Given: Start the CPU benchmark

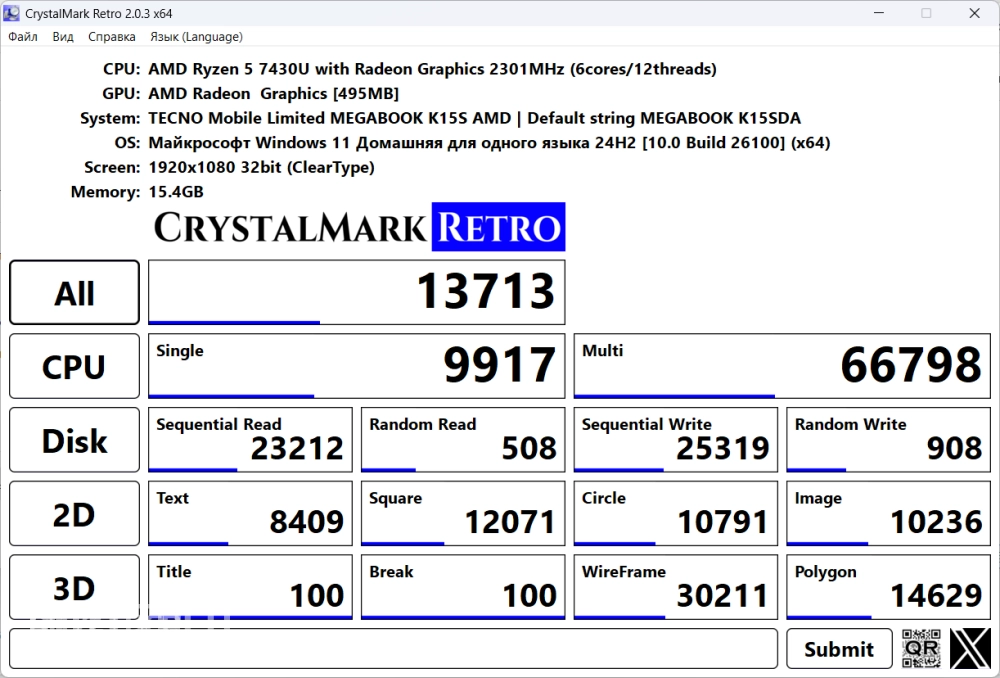Looking at the screenshot, I should (75, 367).
